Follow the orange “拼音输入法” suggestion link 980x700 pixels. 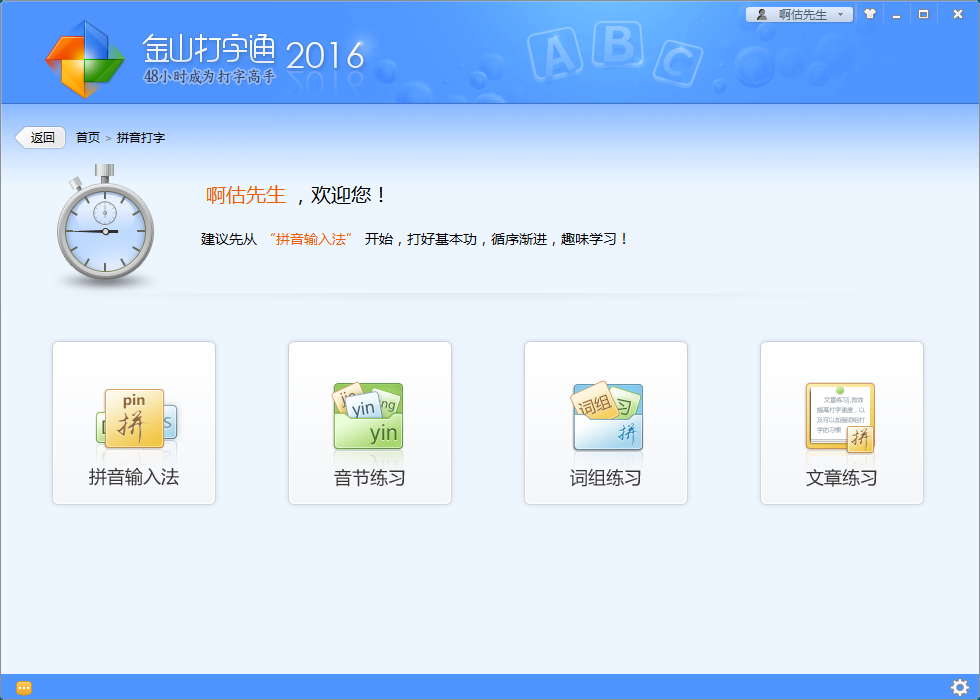coord(311,240)
